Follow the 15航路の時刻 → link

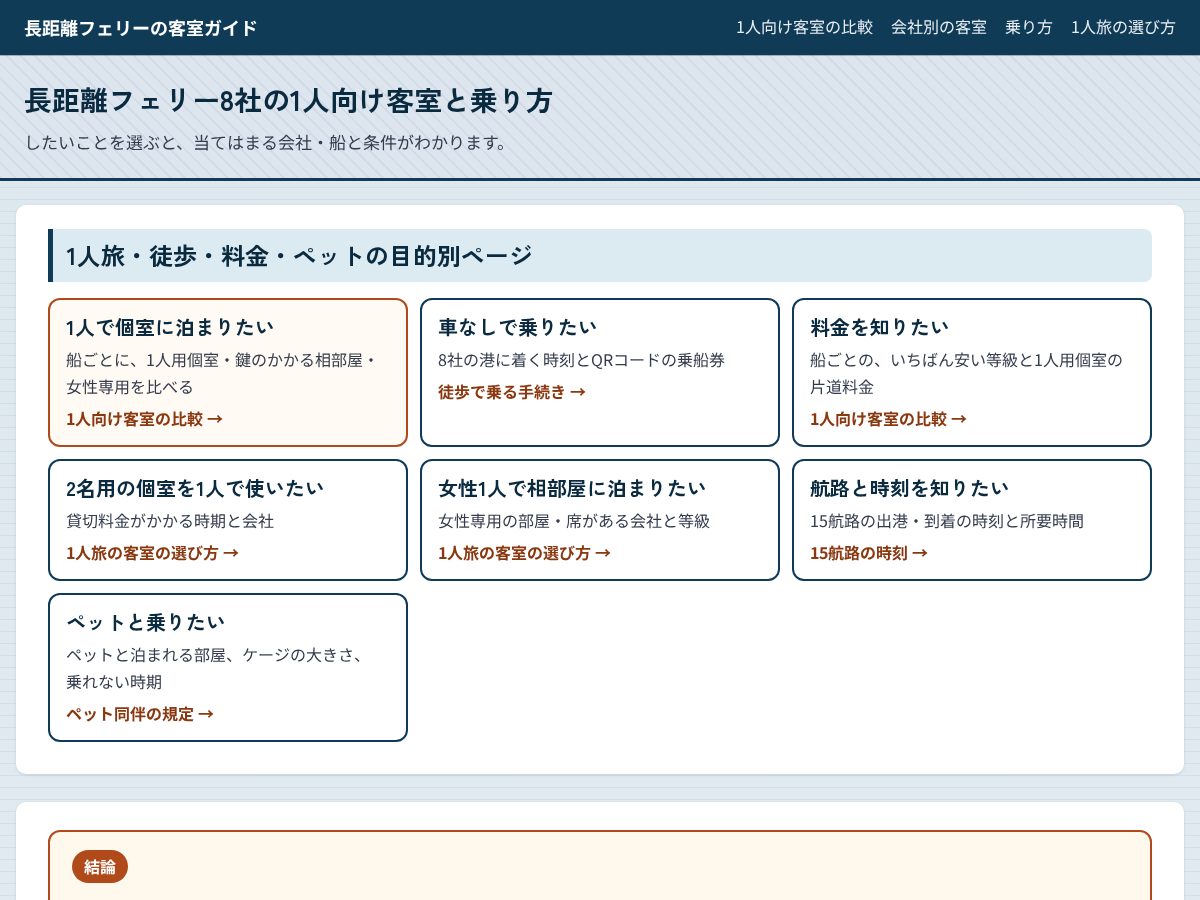point(869,553)
